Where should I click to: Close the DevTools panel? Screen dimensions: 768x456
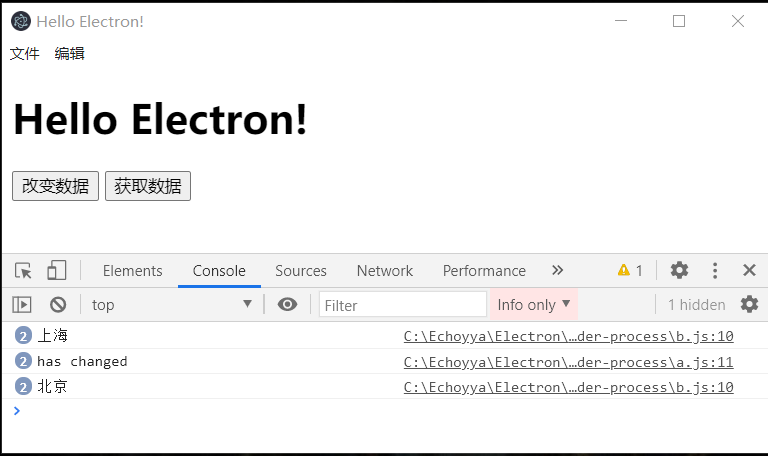tap(749, 270)
